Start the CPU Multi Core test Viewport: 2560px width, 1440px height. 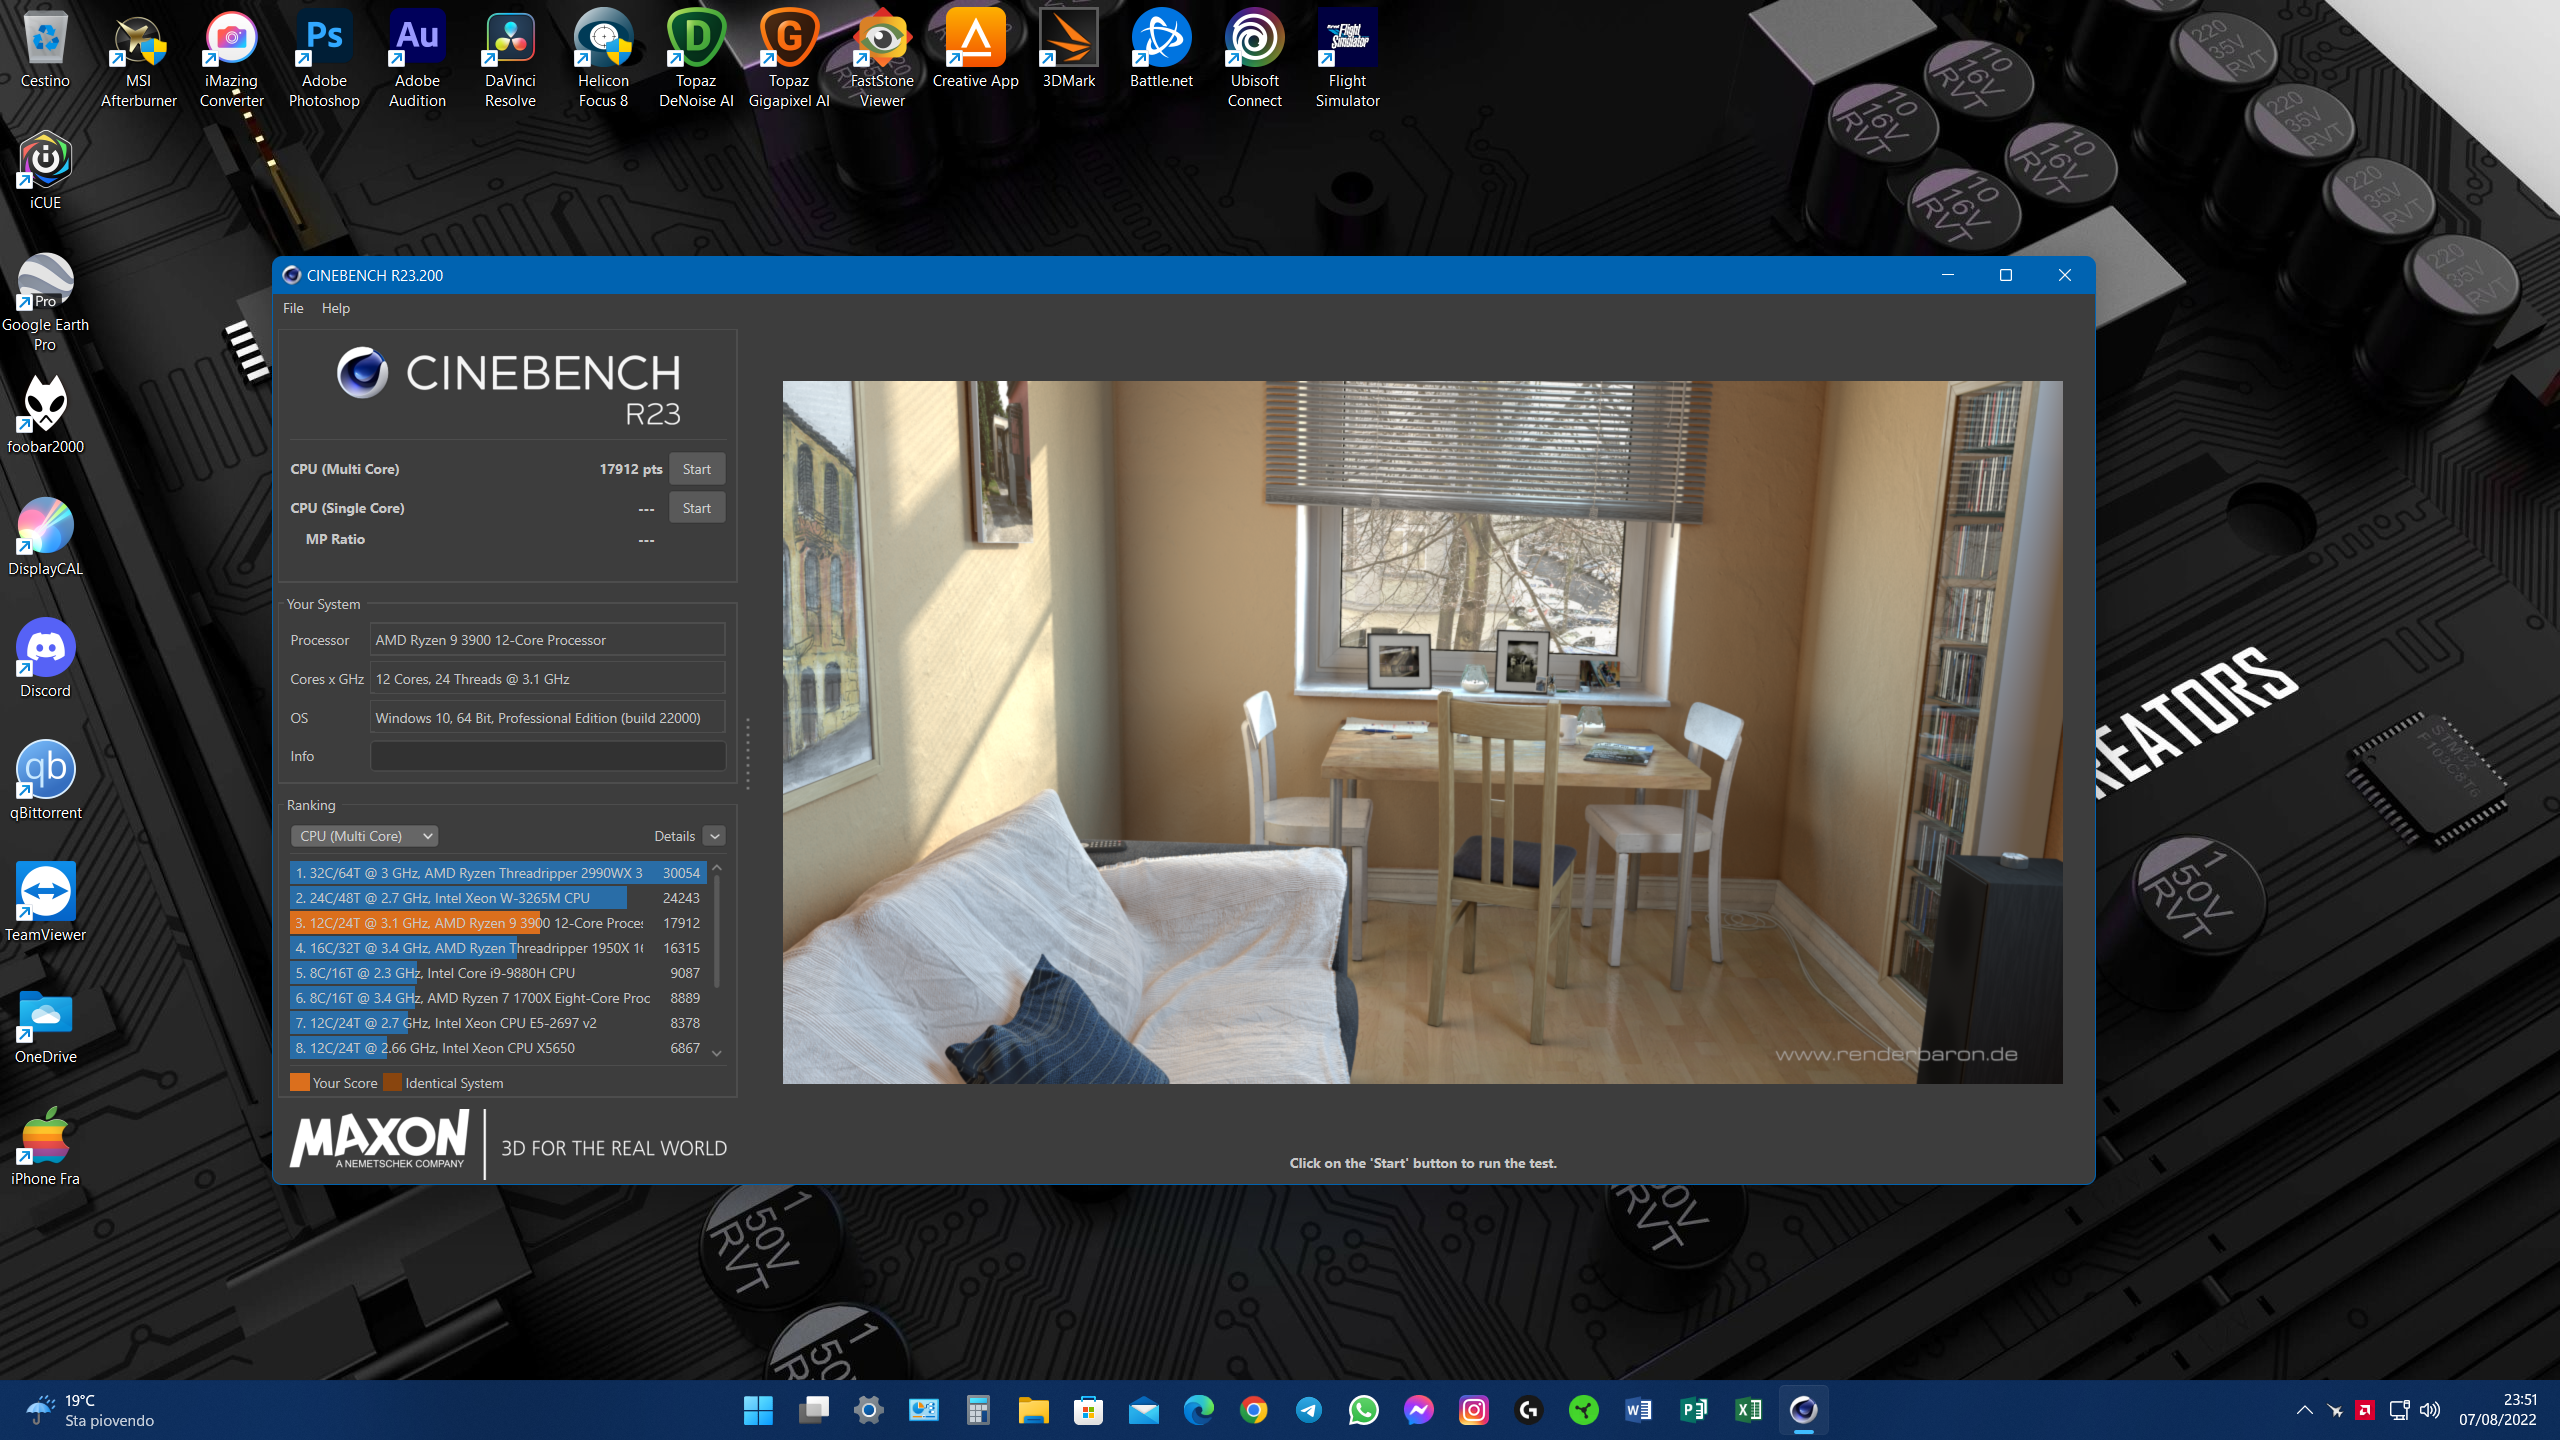697,469
